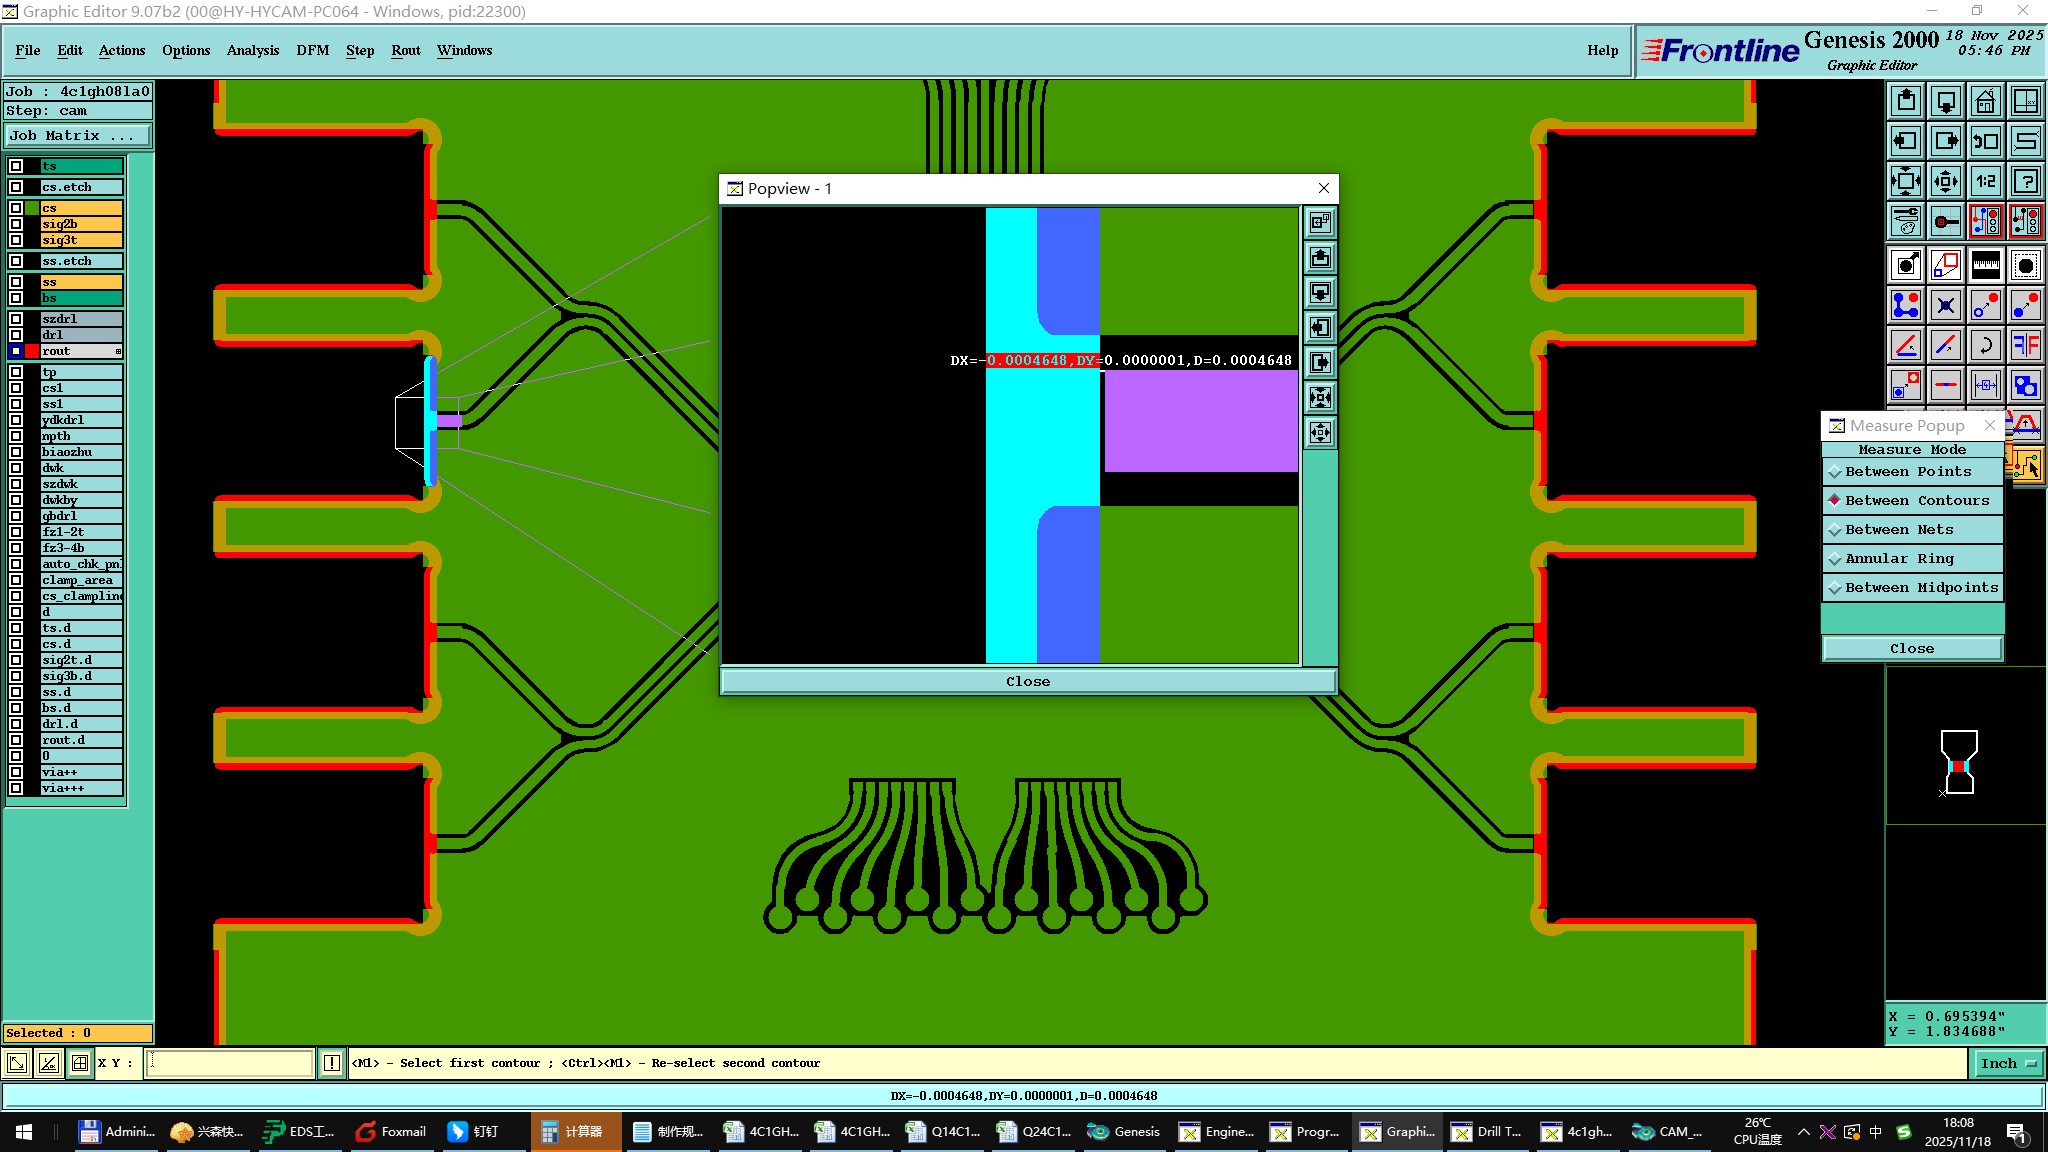Toggle display checkbox for drl layer
The width and height of the screenshot is (2048, 1152).
(16, 335)
